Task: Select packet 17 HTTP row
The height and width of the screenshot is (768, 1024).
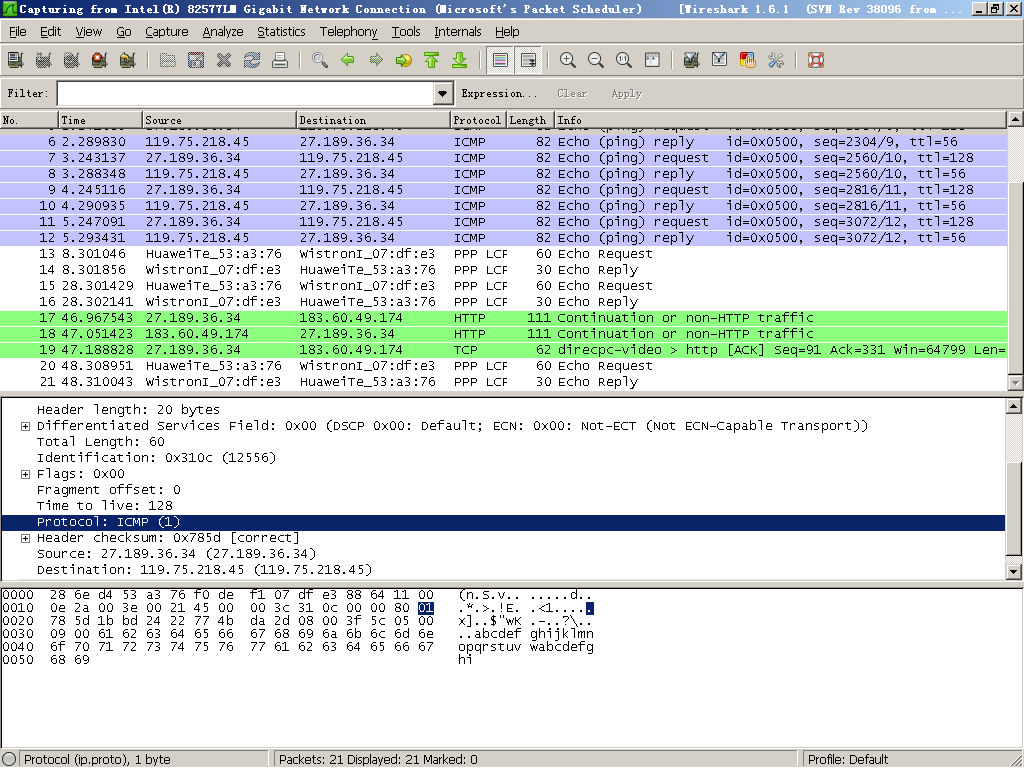Action: pyautogui.click(x=500, y=318)
